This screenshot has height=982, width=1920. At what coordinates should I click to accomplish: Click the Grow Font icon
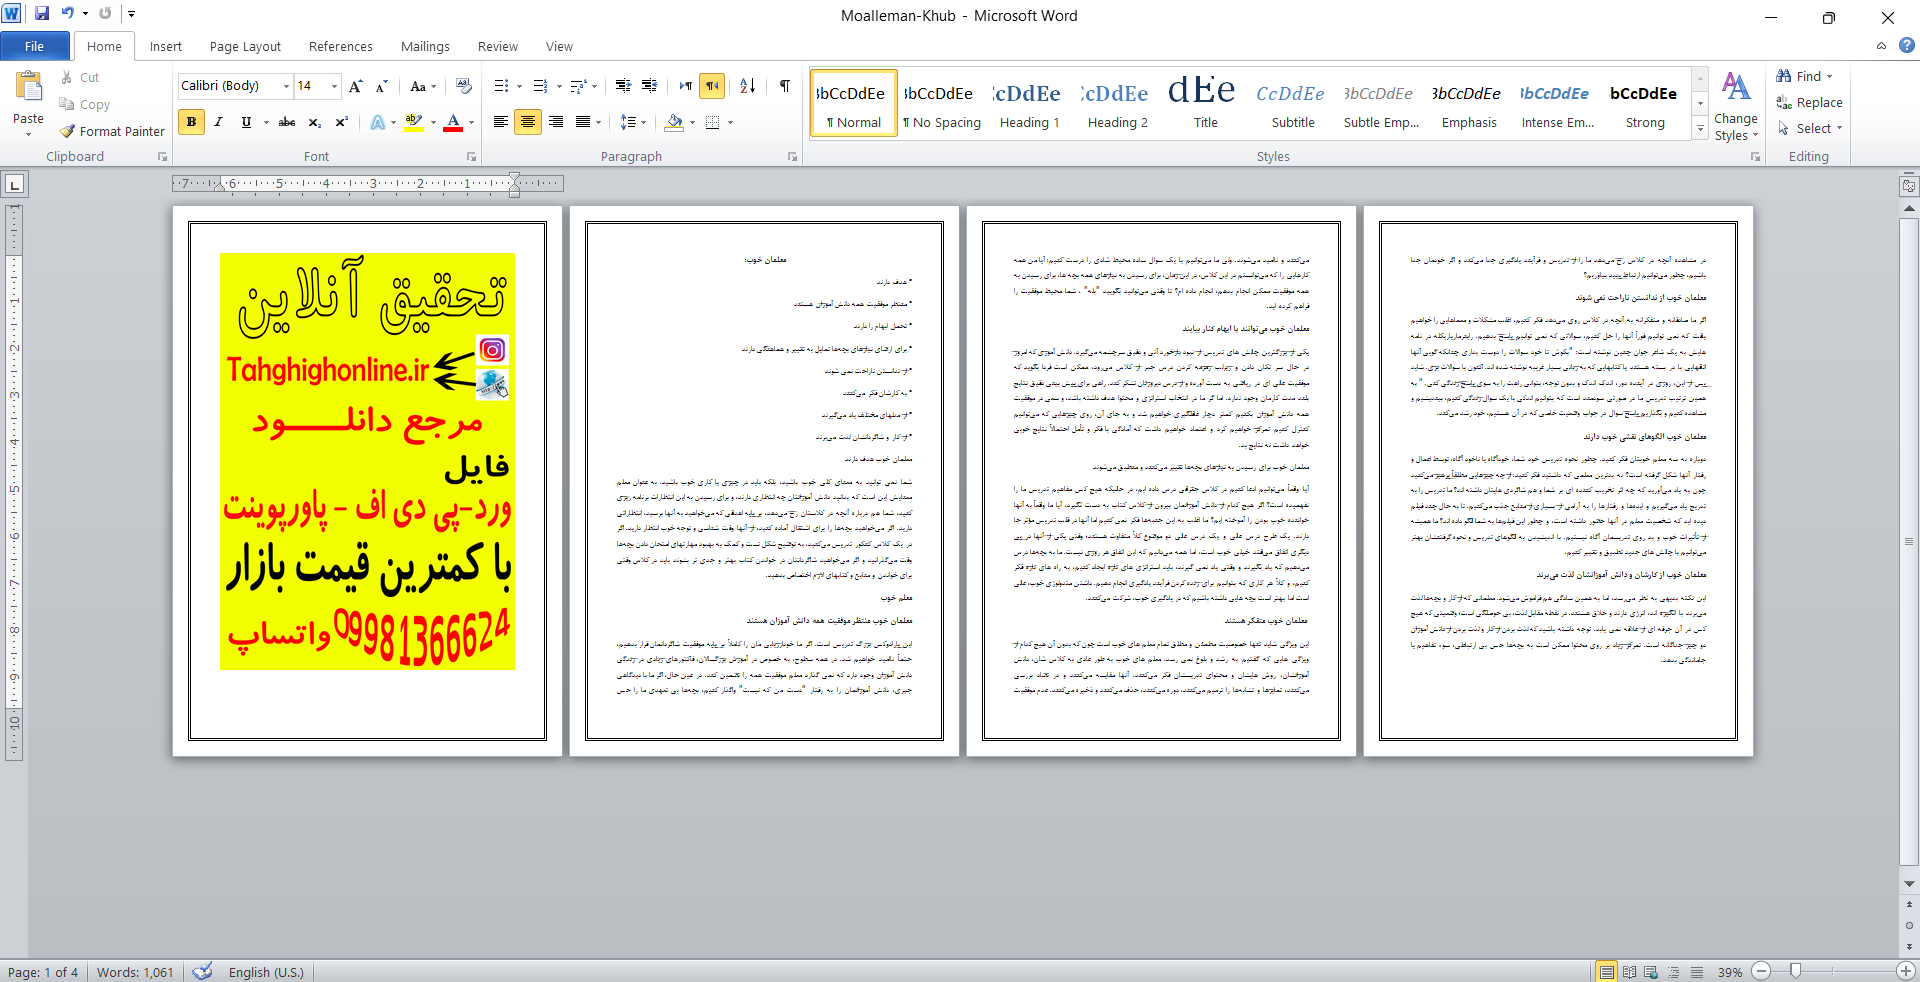356,86
